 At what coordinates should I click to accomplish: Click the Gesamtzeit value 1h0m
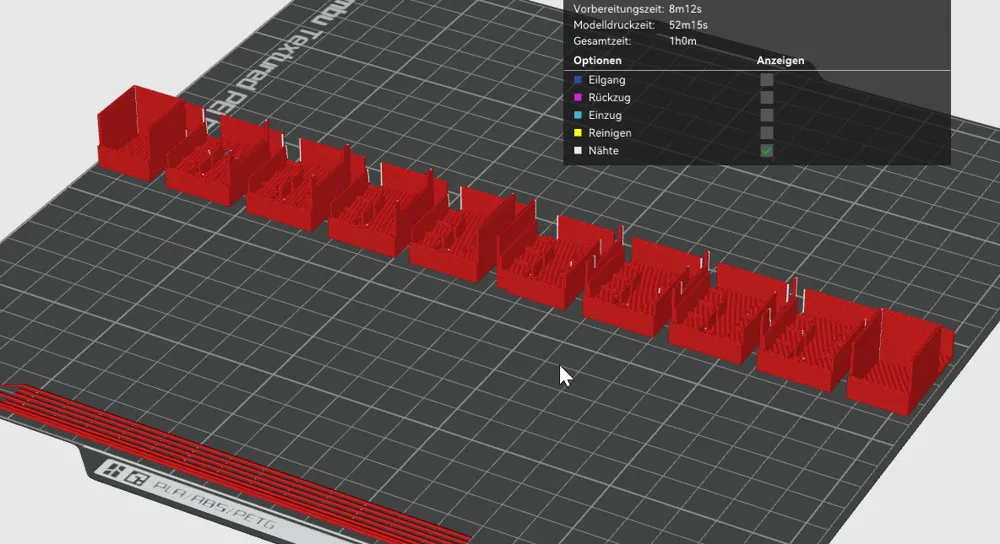[x=682, y=41]
